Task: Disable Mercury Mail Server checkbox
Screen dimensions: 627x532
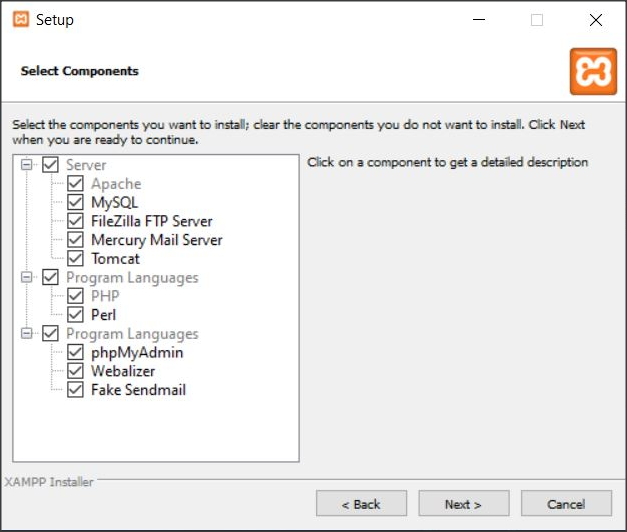Action: pyautogui.click(x=75, y=240)
